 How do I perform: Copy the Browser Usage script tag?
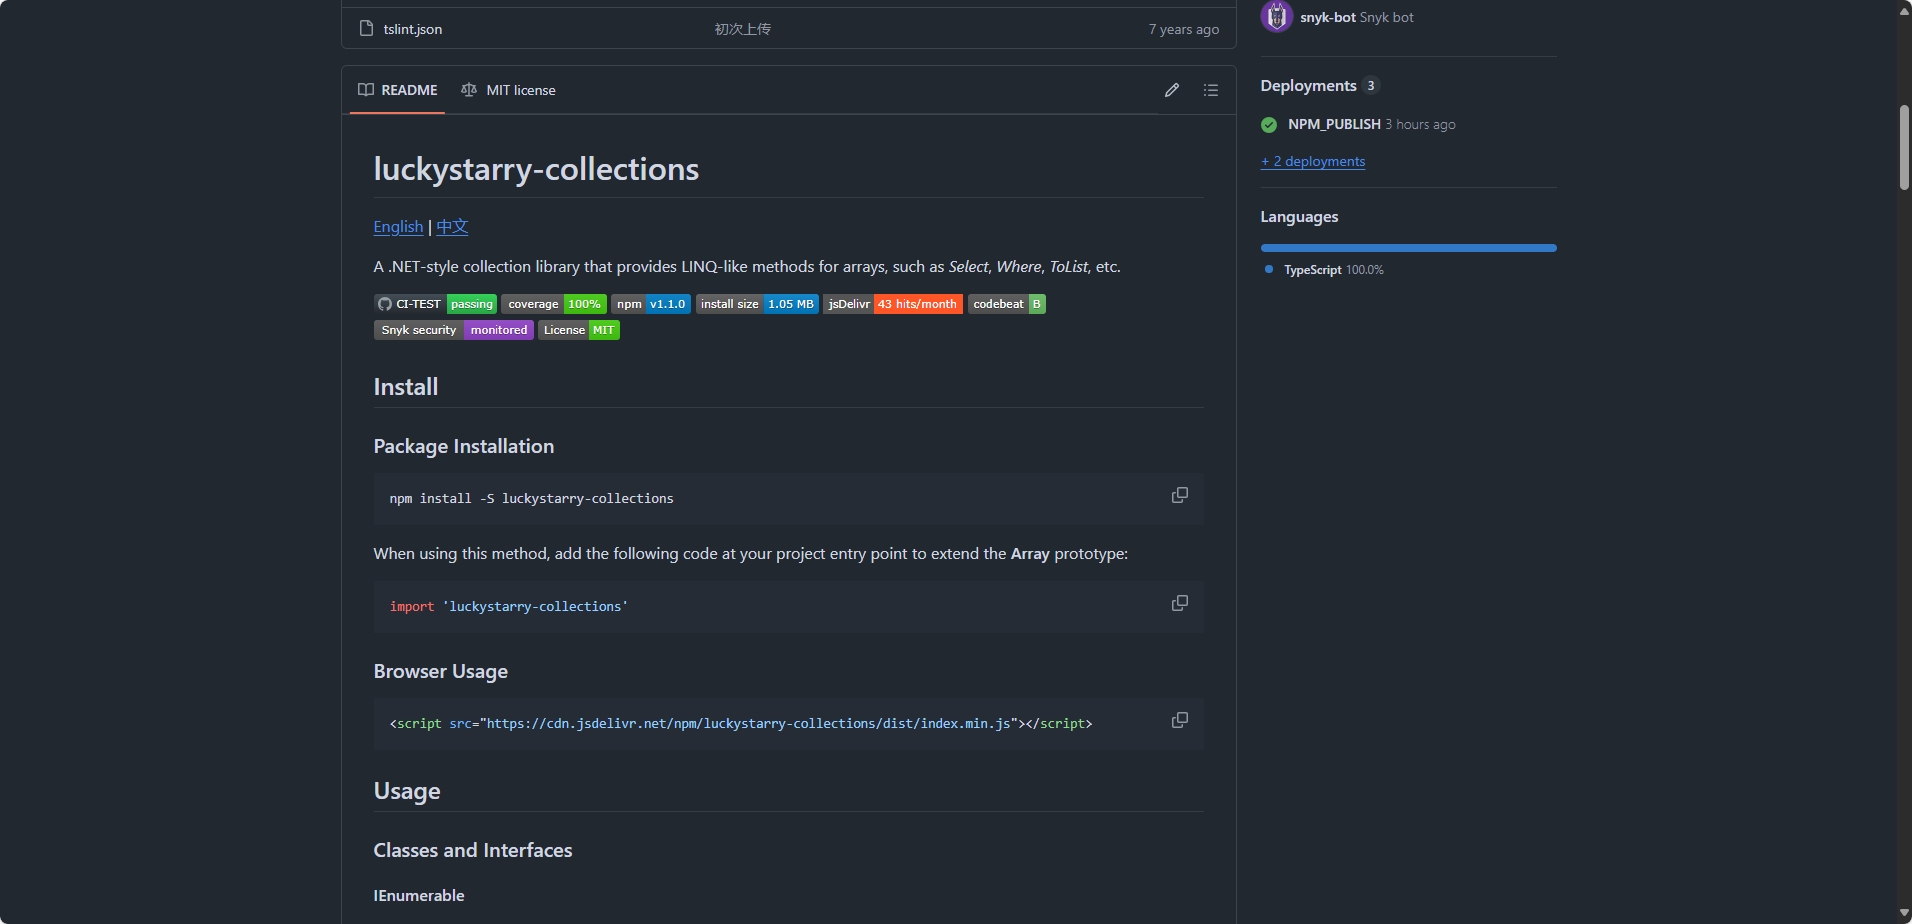point(1179,720)
